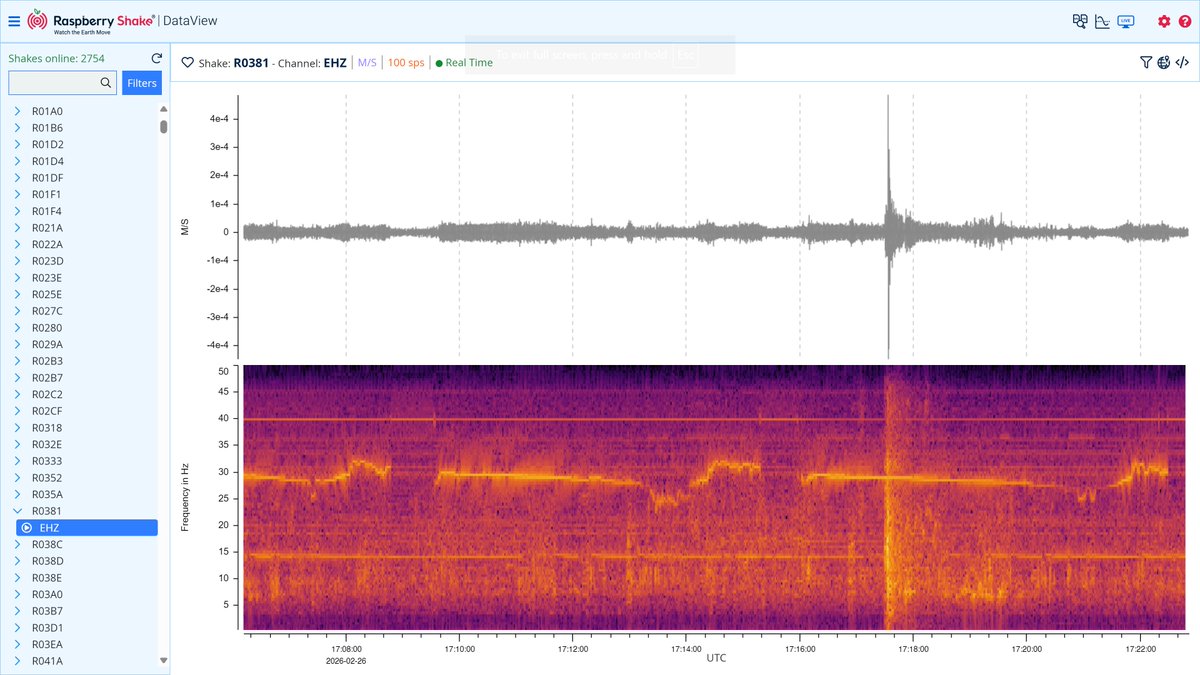
Task: Expand the R021A station chevron
Action: pos(17,228)
